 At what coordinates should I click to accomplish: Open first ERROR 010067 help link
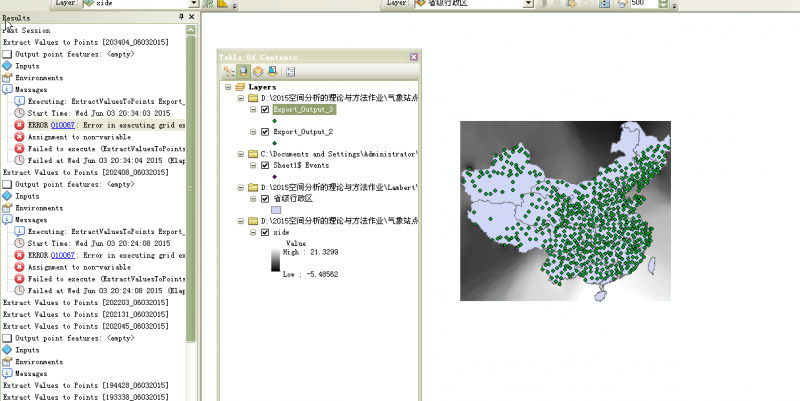63,125
